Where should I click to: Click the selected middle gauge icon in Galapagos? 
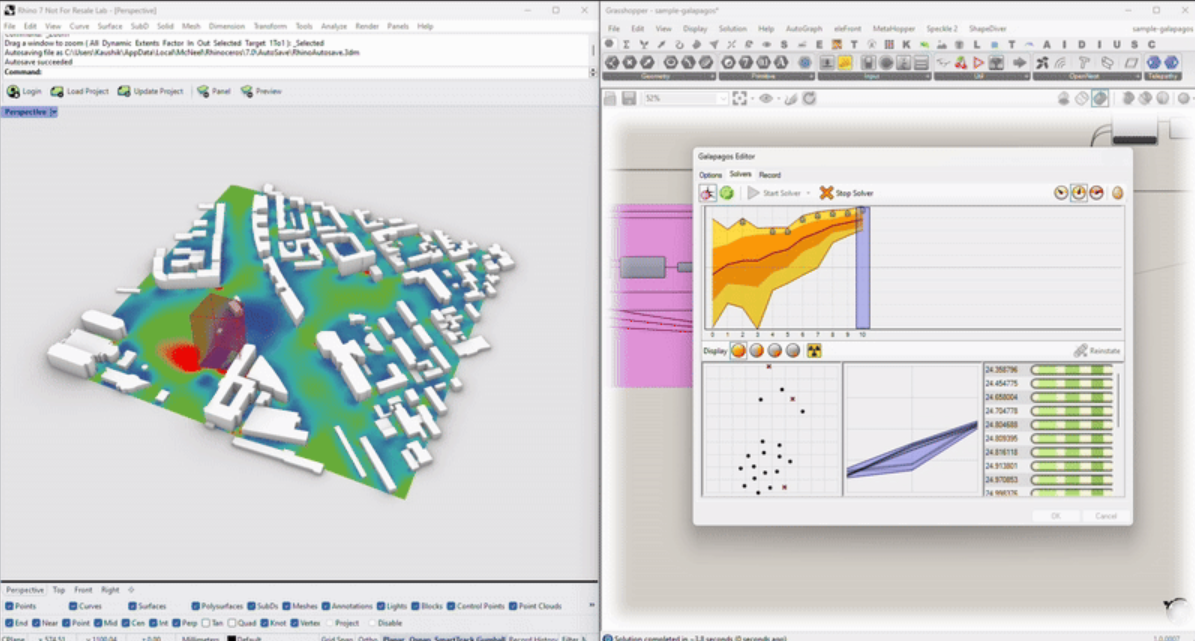point(1078,193)
